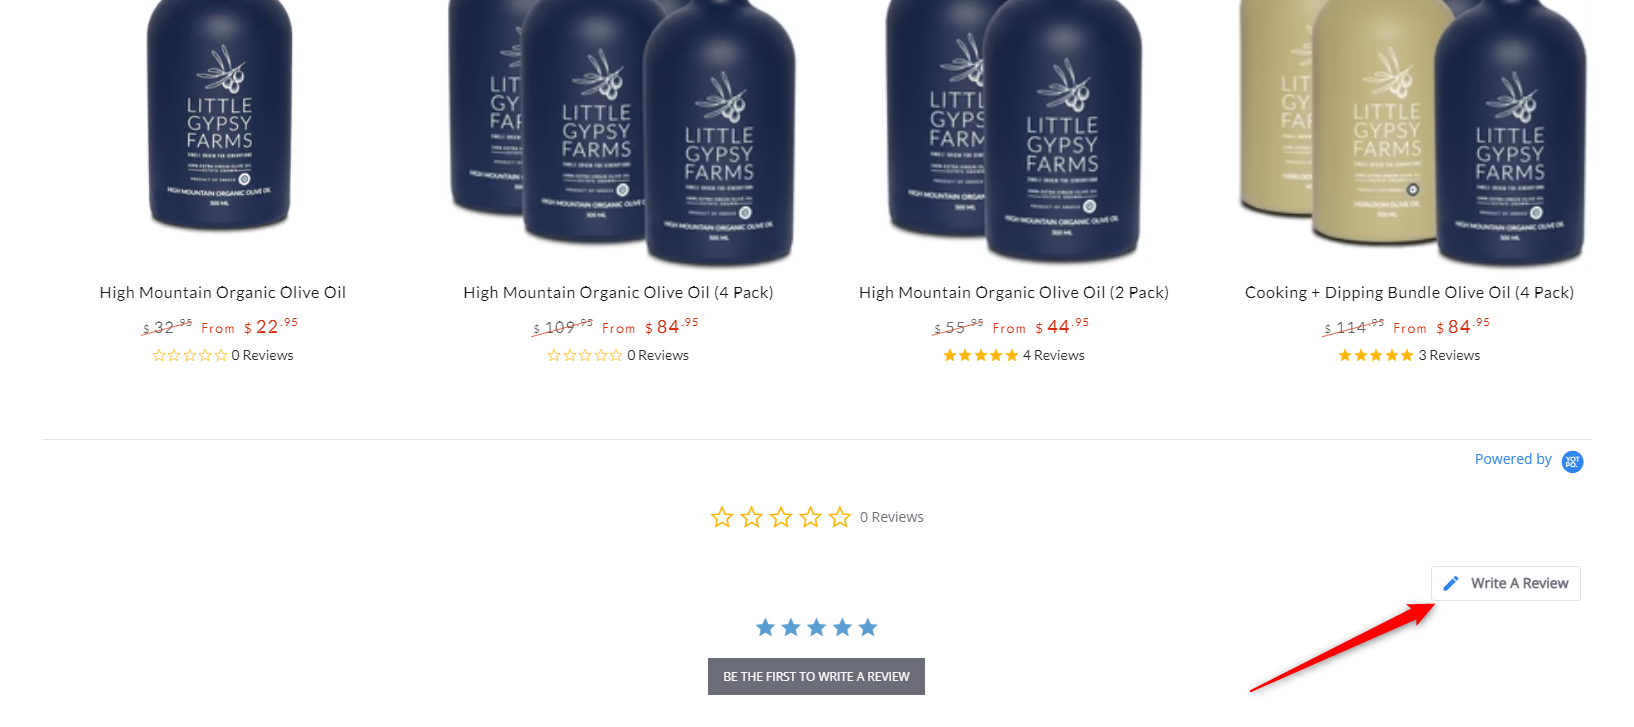Click the first empty star in review summary
Screen dimensions: 1634x727
(x=722, y=517)
